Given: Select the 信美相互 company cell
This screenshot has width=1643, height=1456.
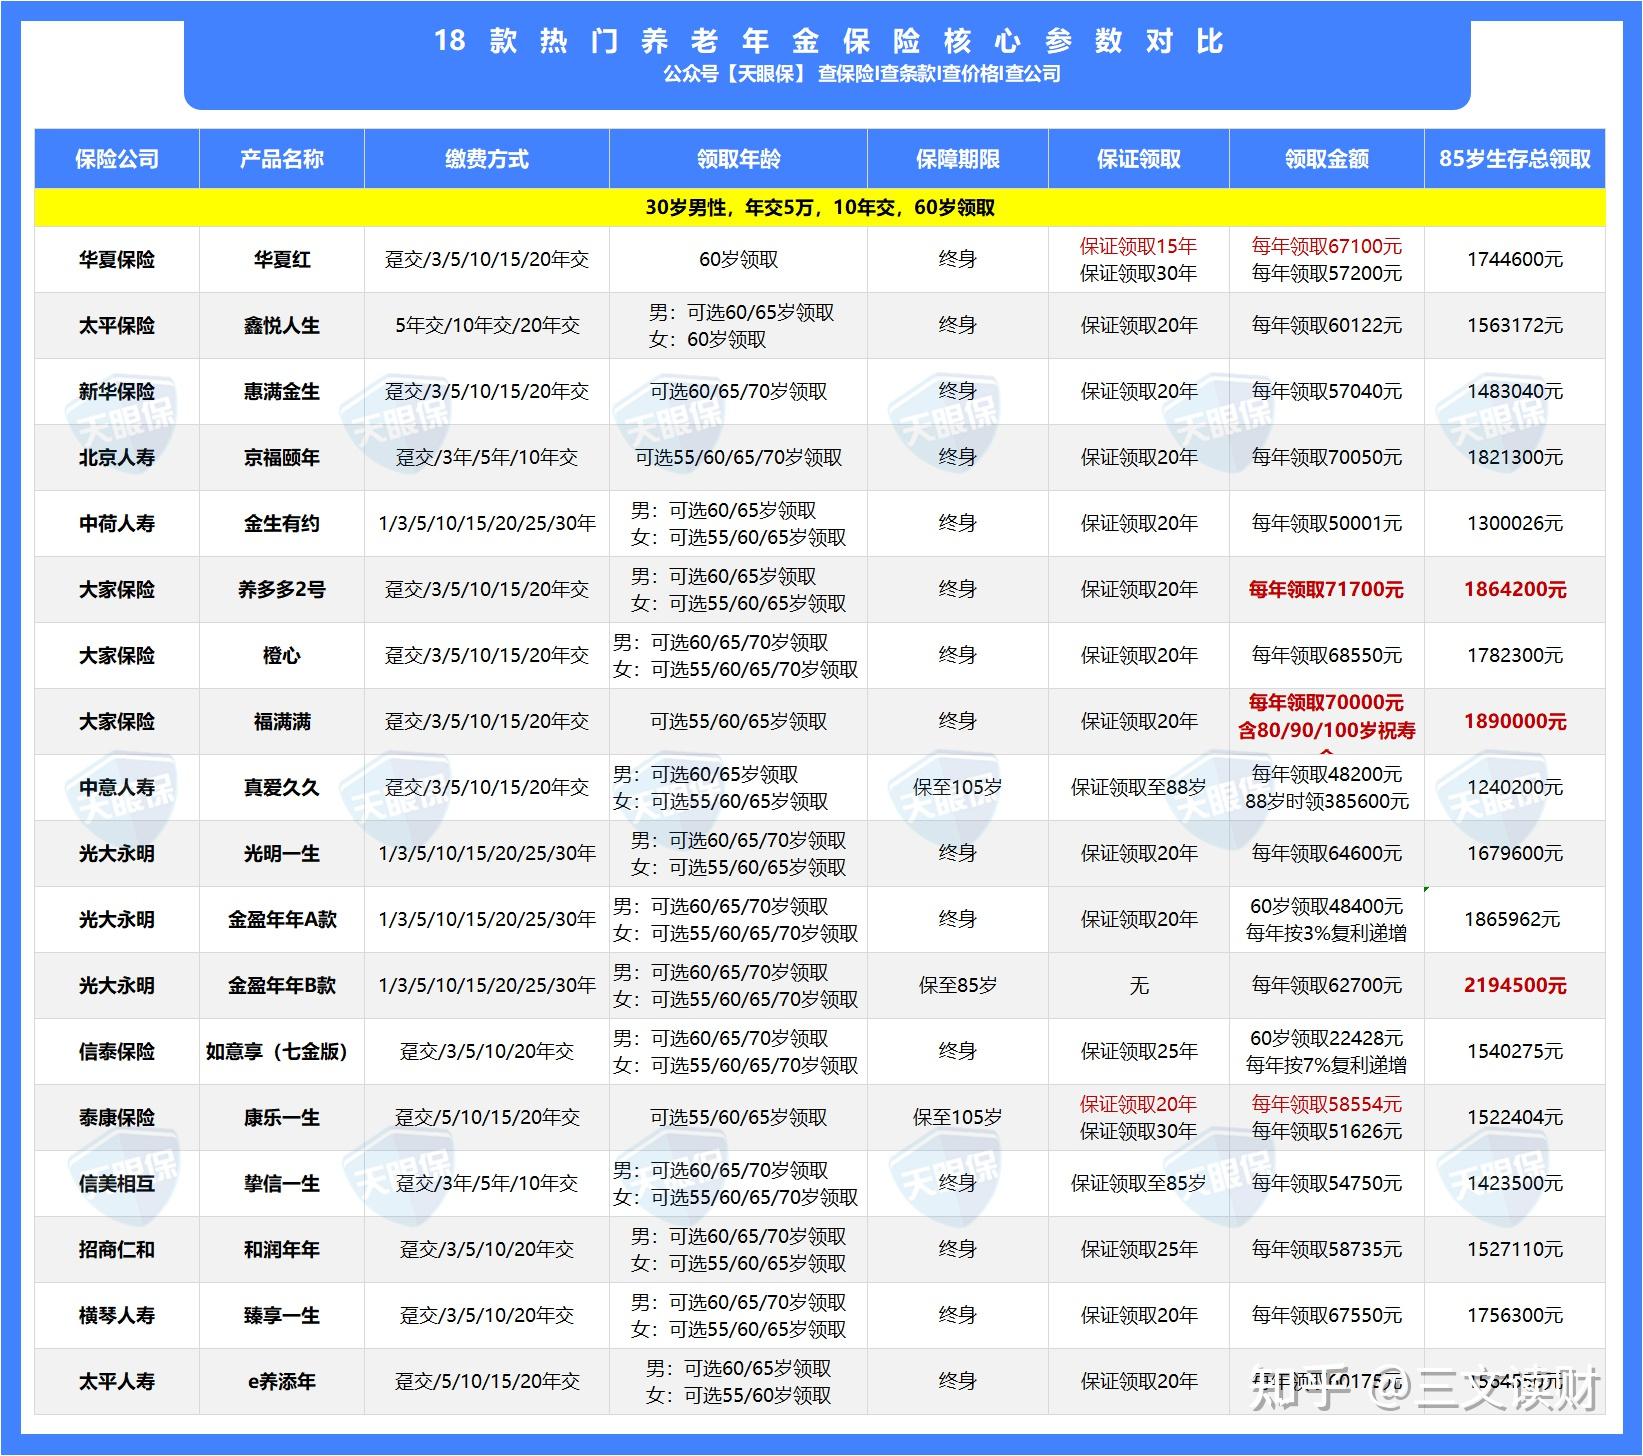Looking at the screenshot, I should pyautogui.click(x=117, y=1184).
